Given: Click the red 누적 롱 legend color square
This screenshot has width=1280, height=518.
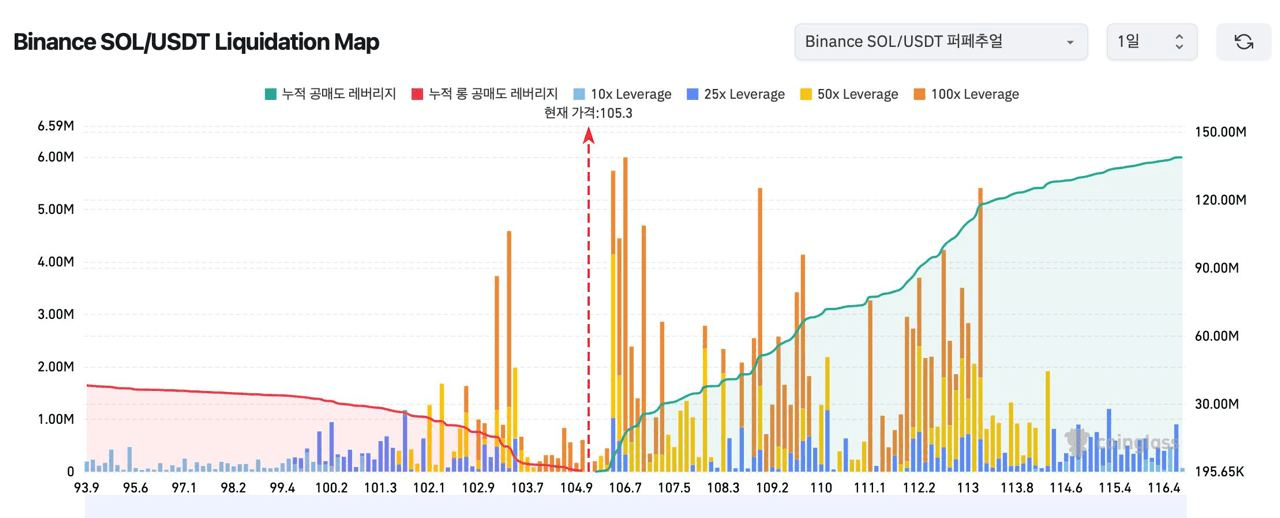Looking at the screenshot, I should click(x=417, y=94).
